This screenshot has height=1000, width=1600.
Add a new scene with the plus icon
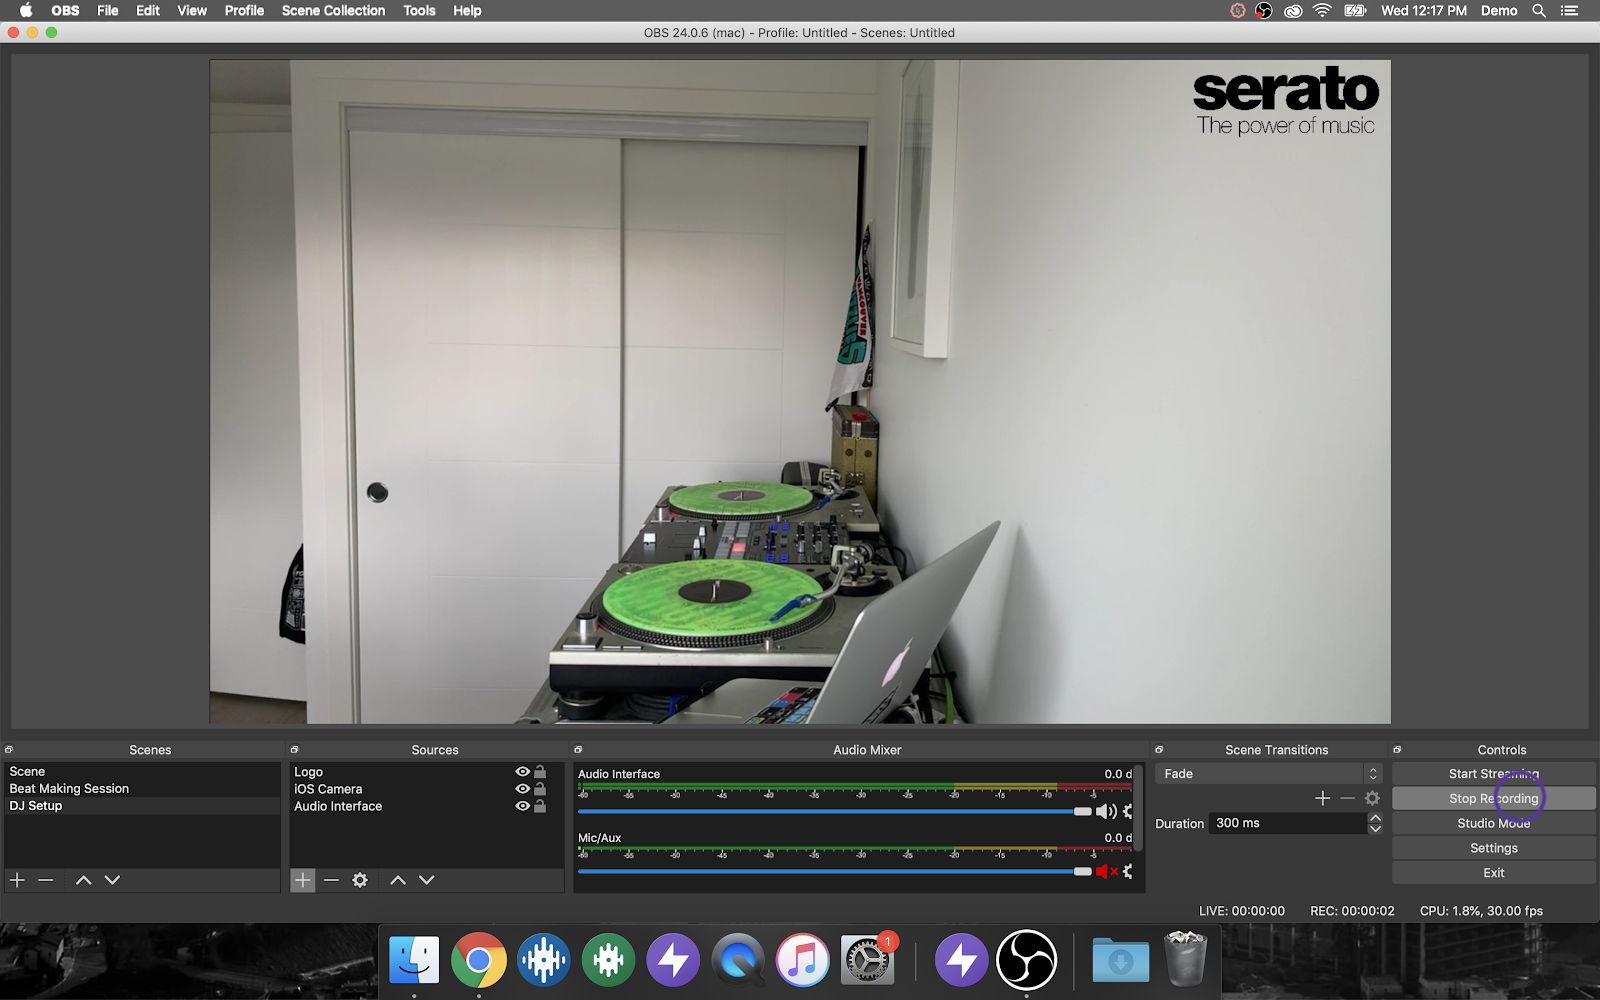[17, 880]
